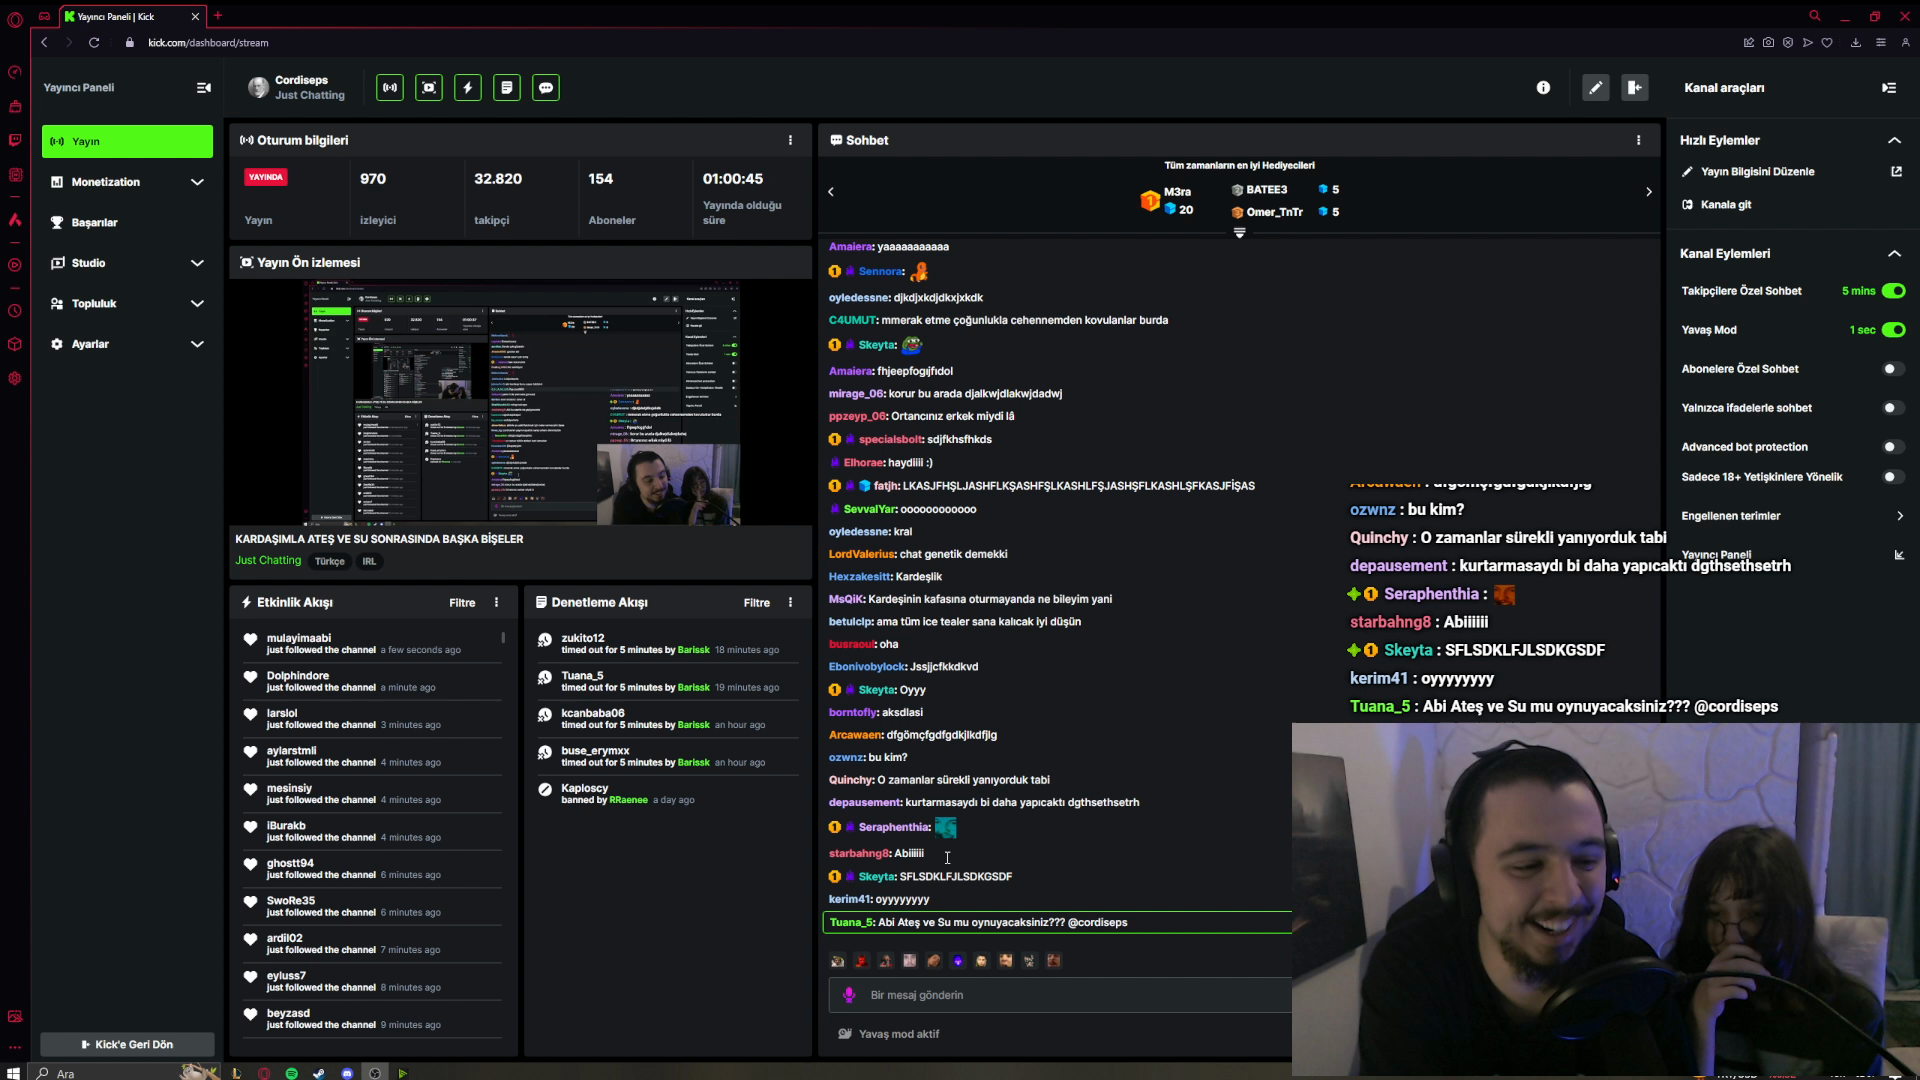The width and height of the screenshot is (1920, 1080).
Task: Open Etkinlik Akışı three-dot menu
Action: click(496, 602)
